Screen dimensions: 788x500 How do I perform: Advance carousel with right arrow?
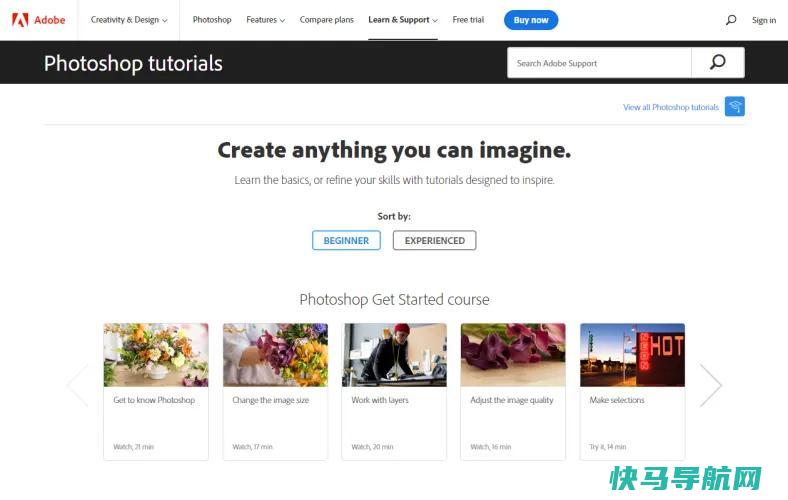coord(711,385)
